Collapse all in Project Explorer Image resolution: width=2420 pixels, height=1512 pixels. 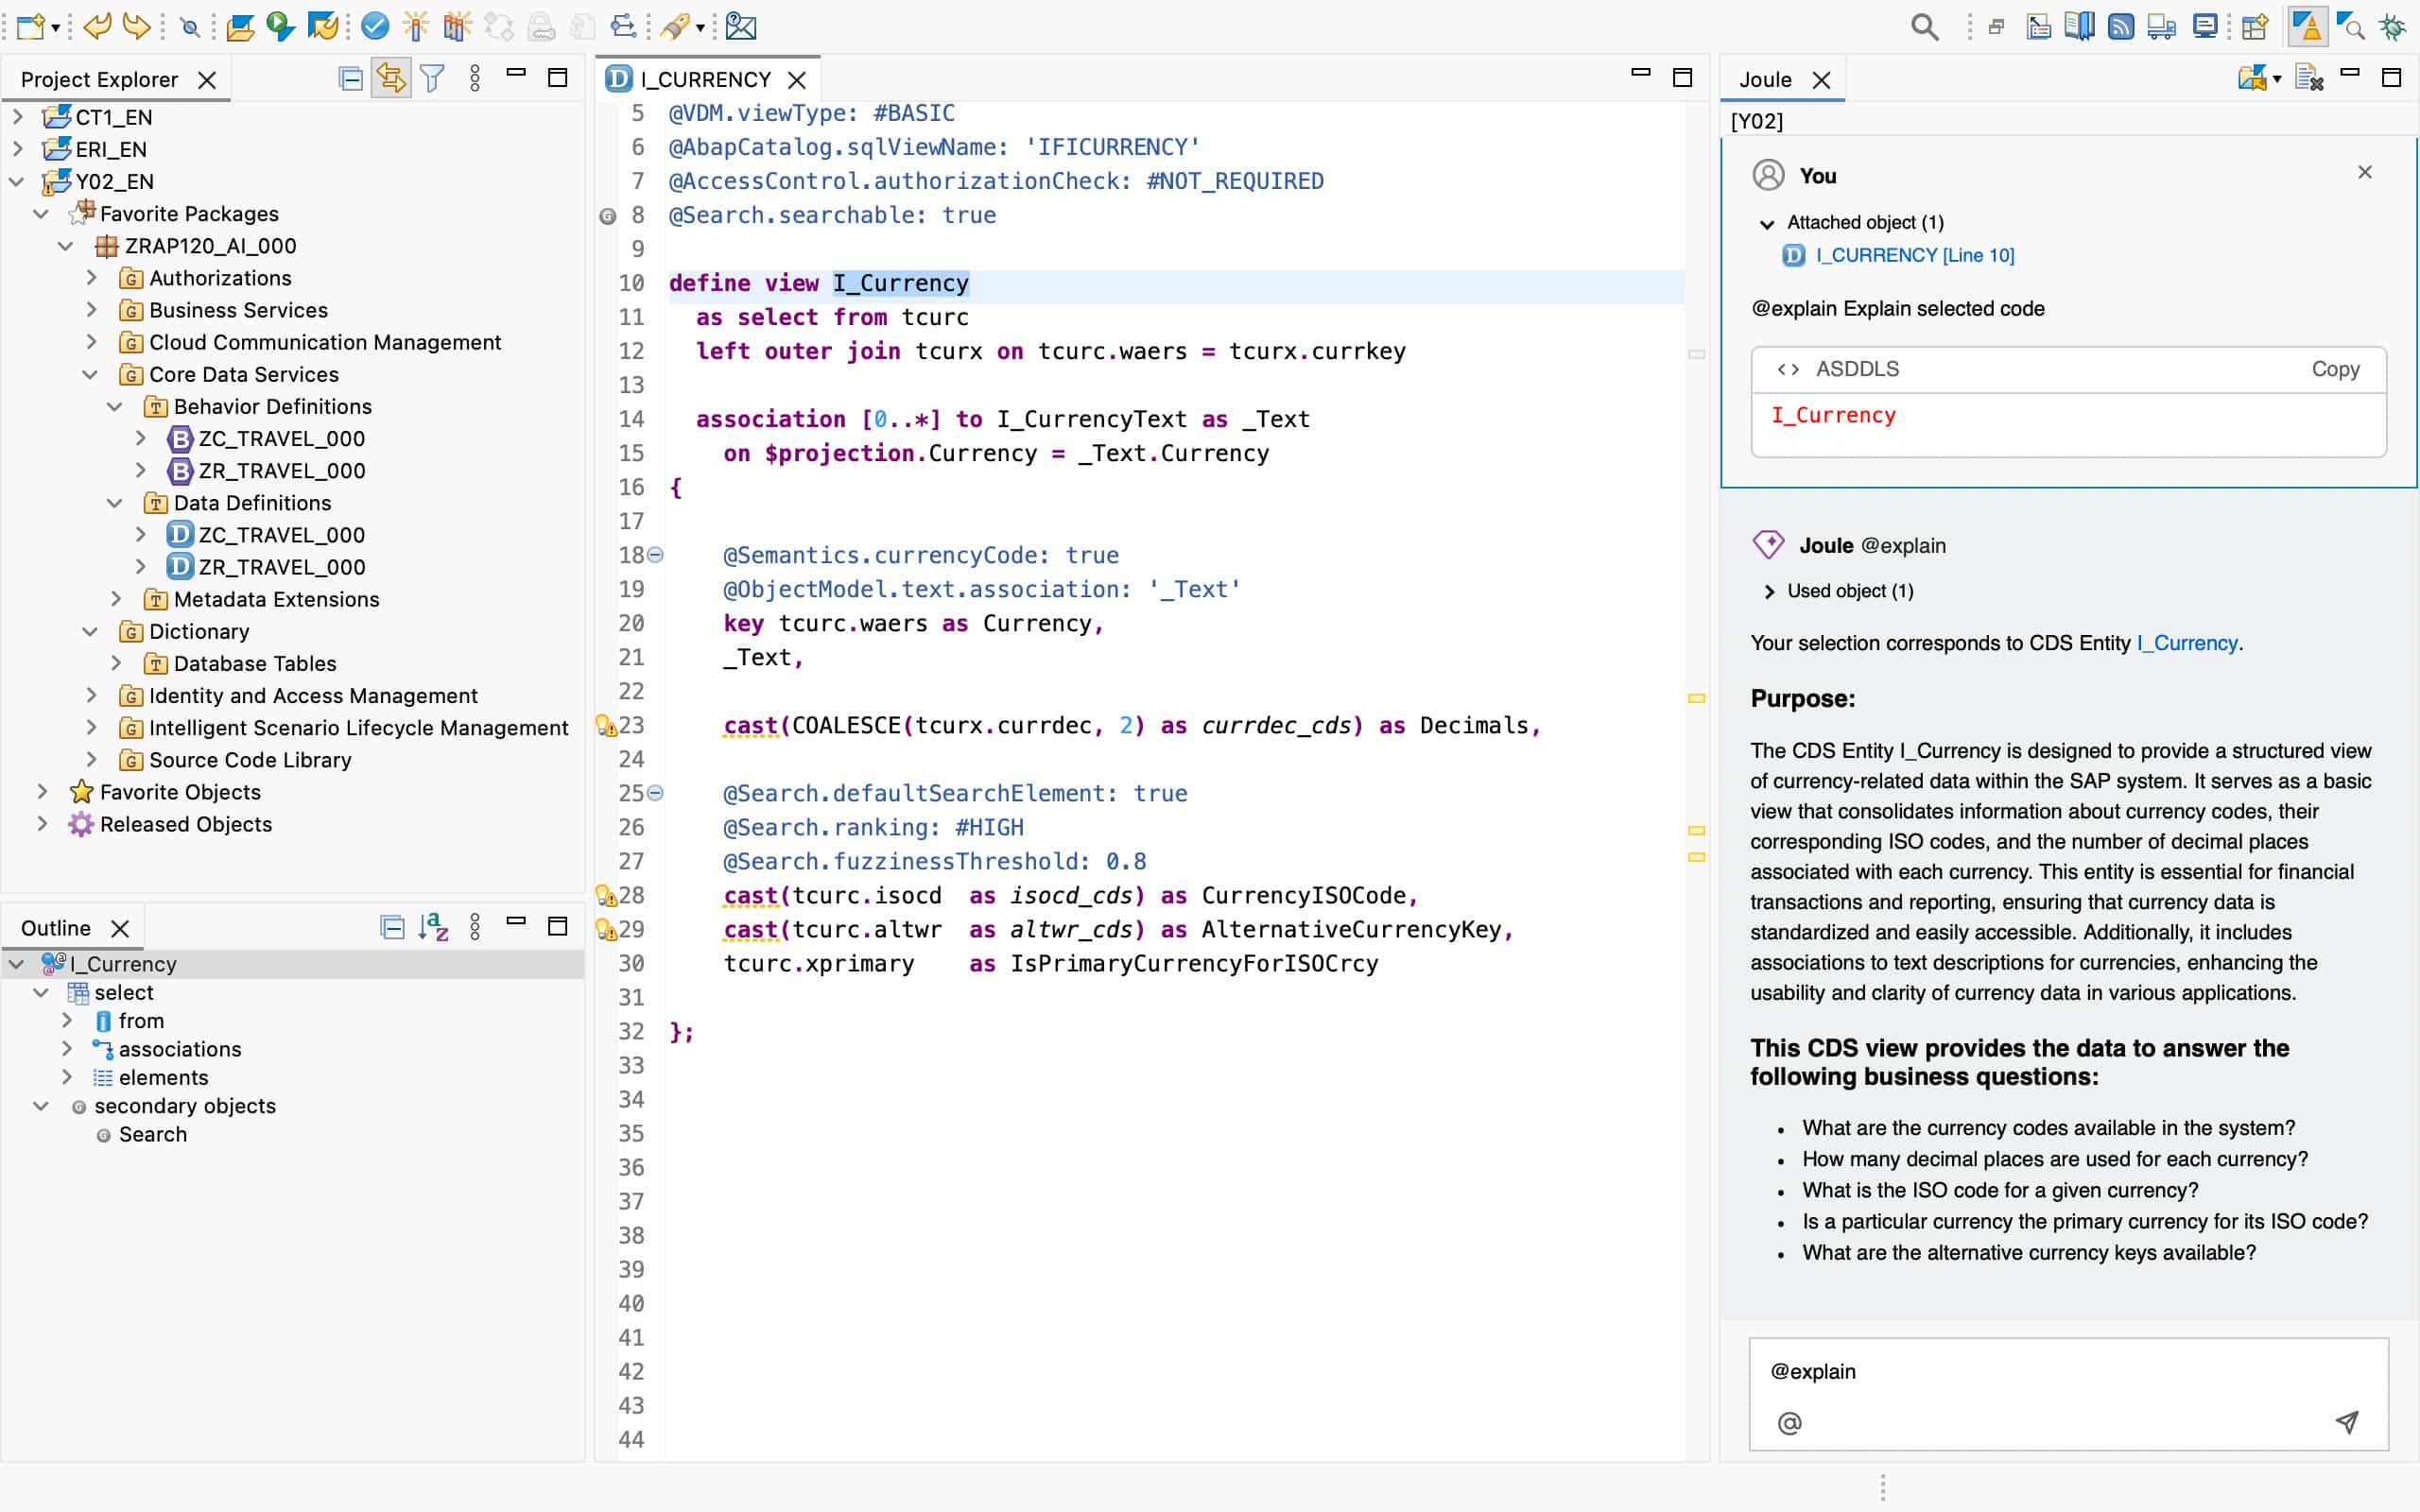pos(350,78)
